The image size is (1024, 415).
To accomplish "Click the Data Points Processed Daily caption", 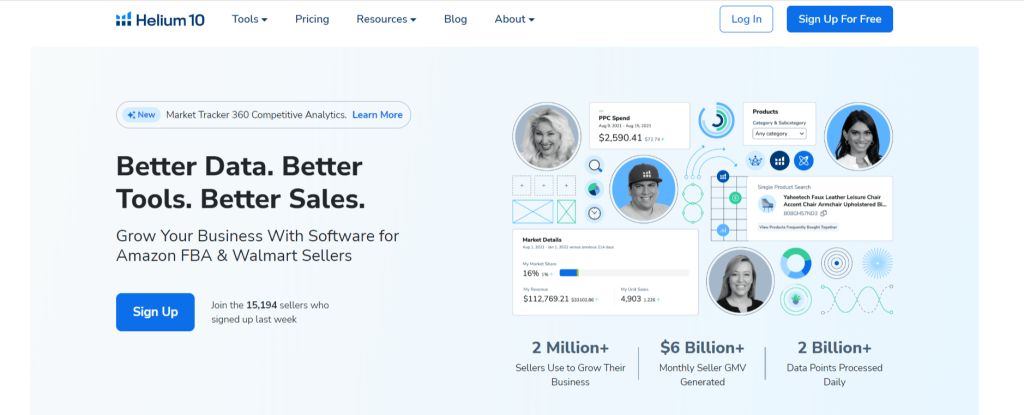I will (835, 374).
